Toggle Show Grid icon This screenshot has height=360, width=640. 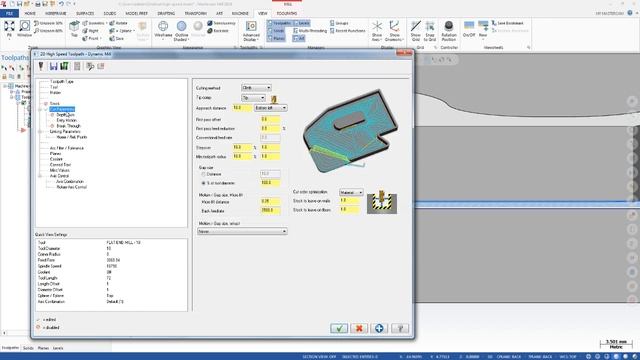(416, 27)
